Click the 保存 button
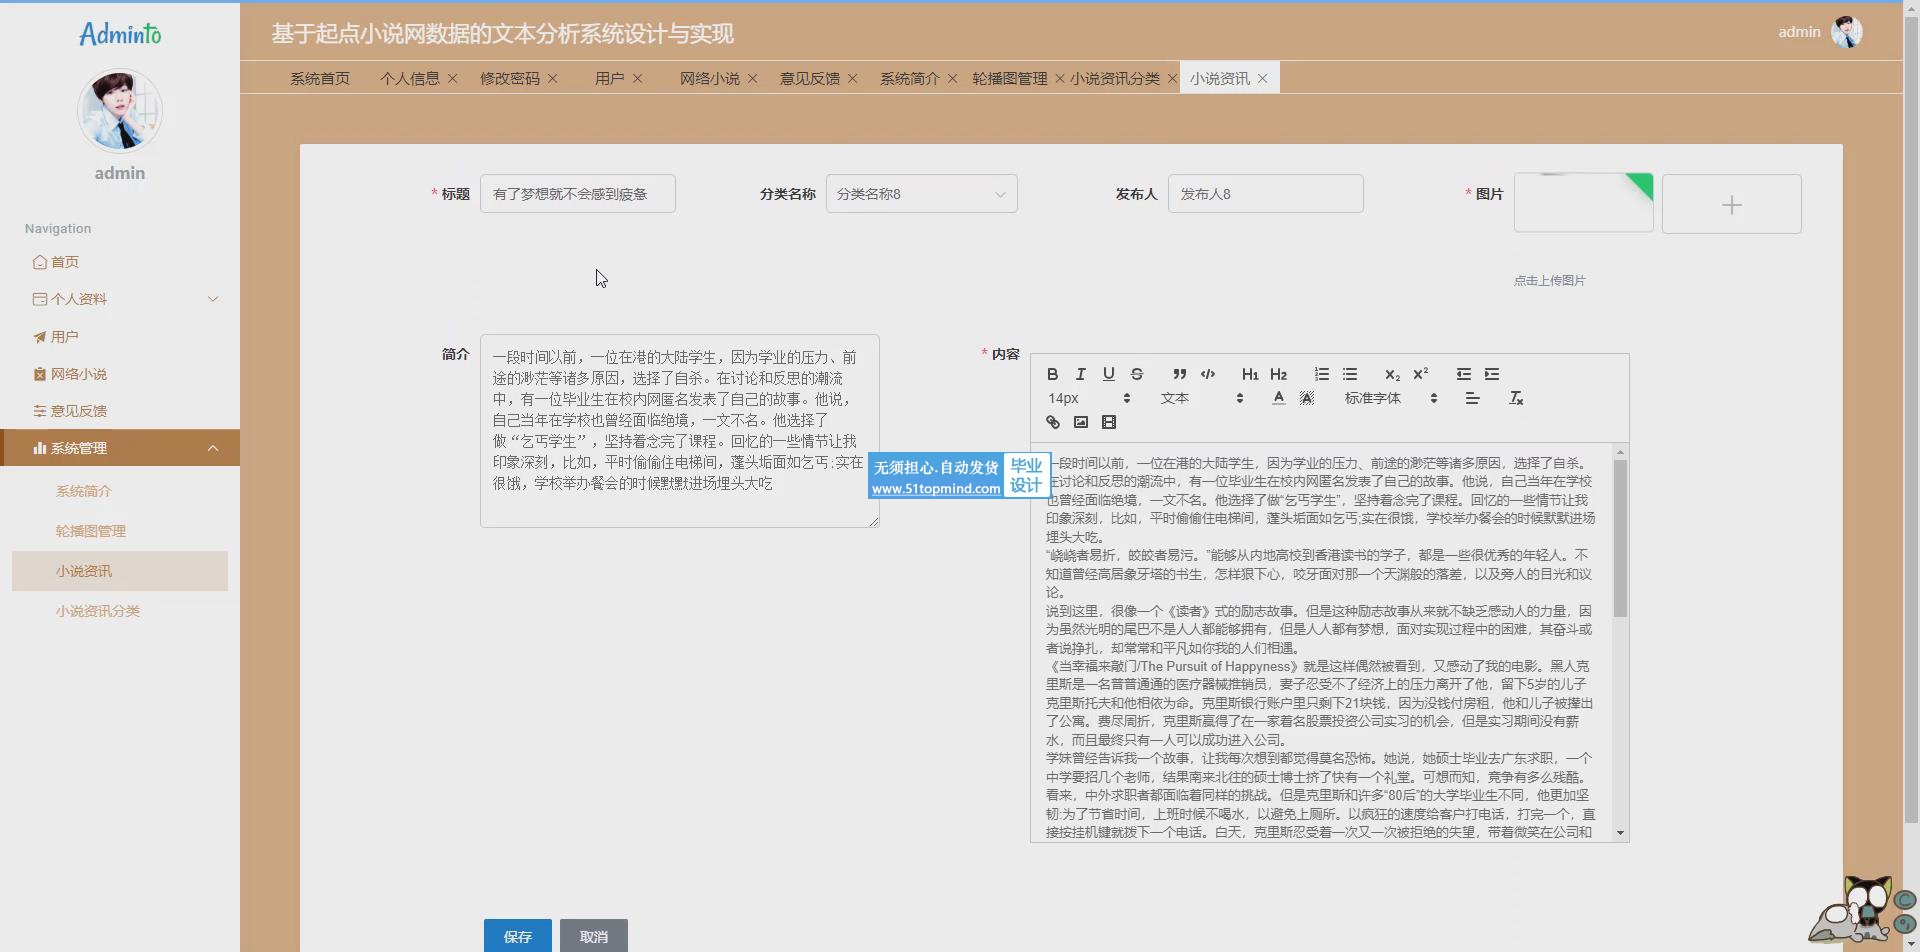 point(517,936)
